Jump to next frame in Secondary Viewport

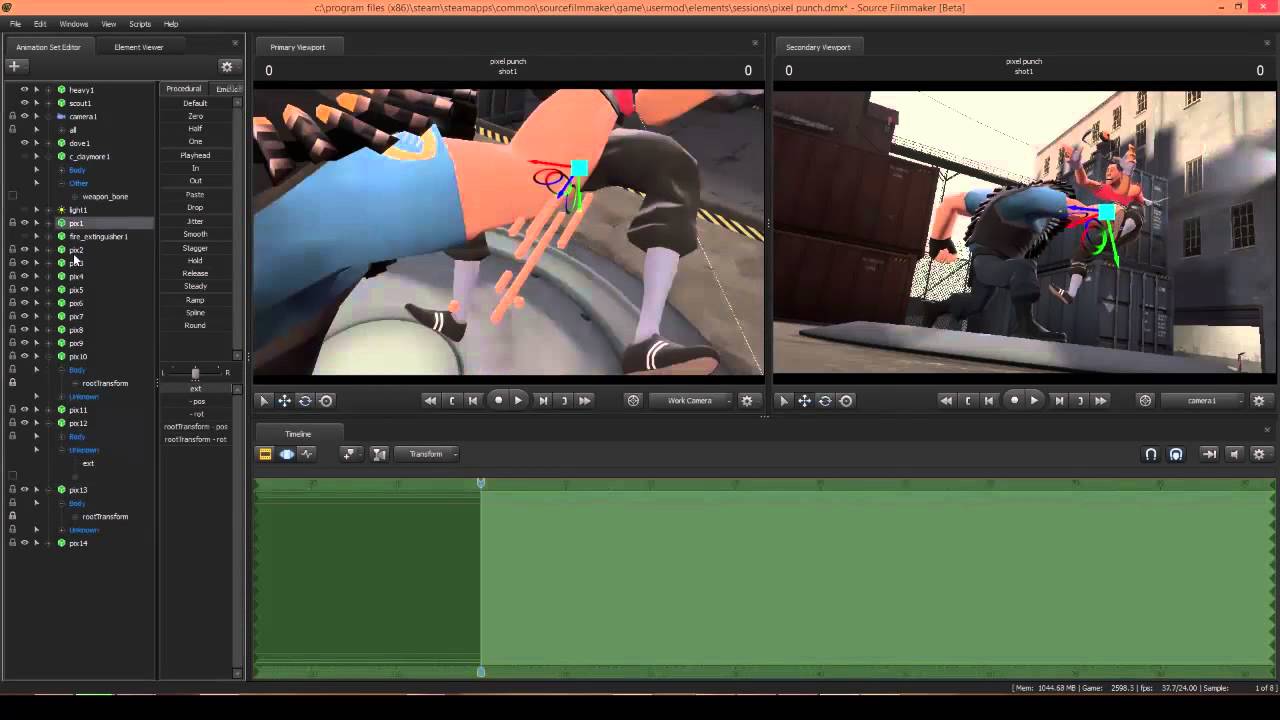1059,400
